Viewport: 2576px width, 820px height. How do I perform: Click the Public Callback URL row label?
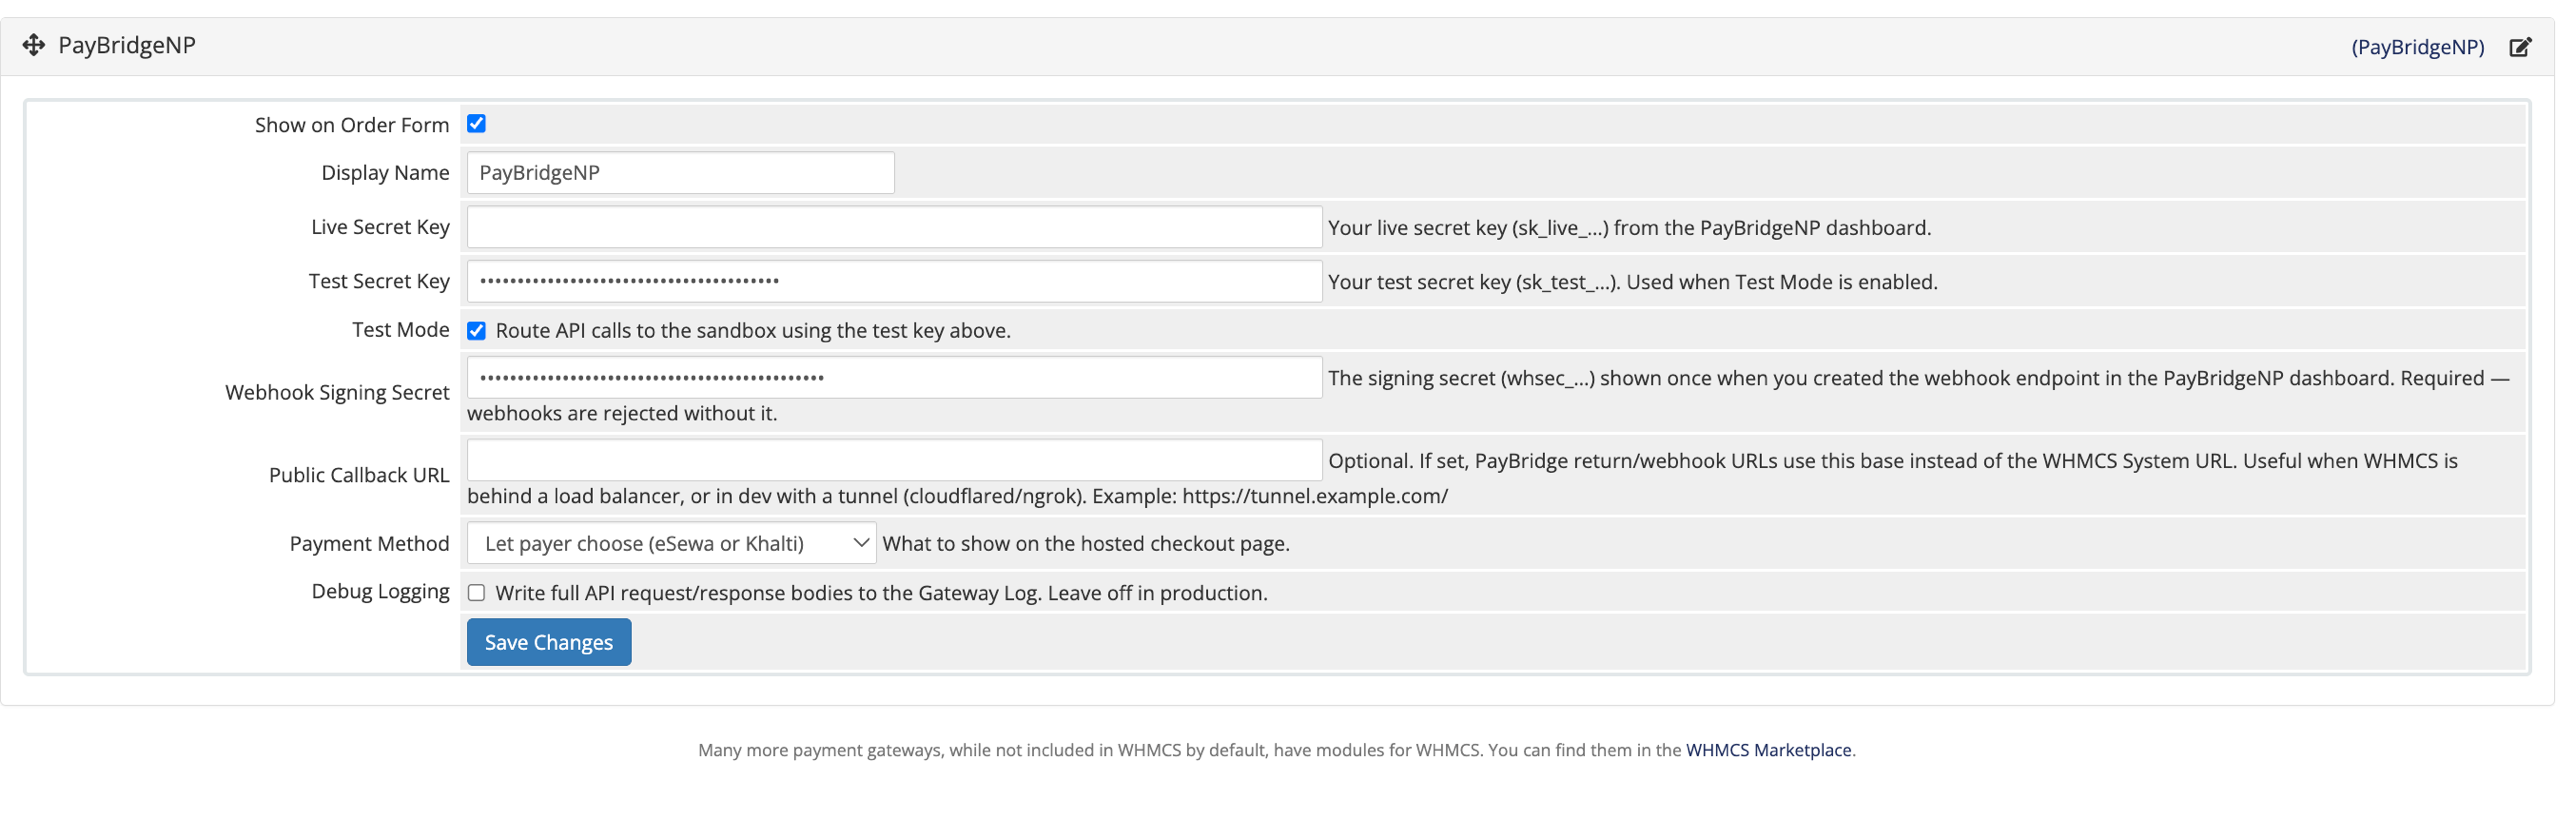359,475
